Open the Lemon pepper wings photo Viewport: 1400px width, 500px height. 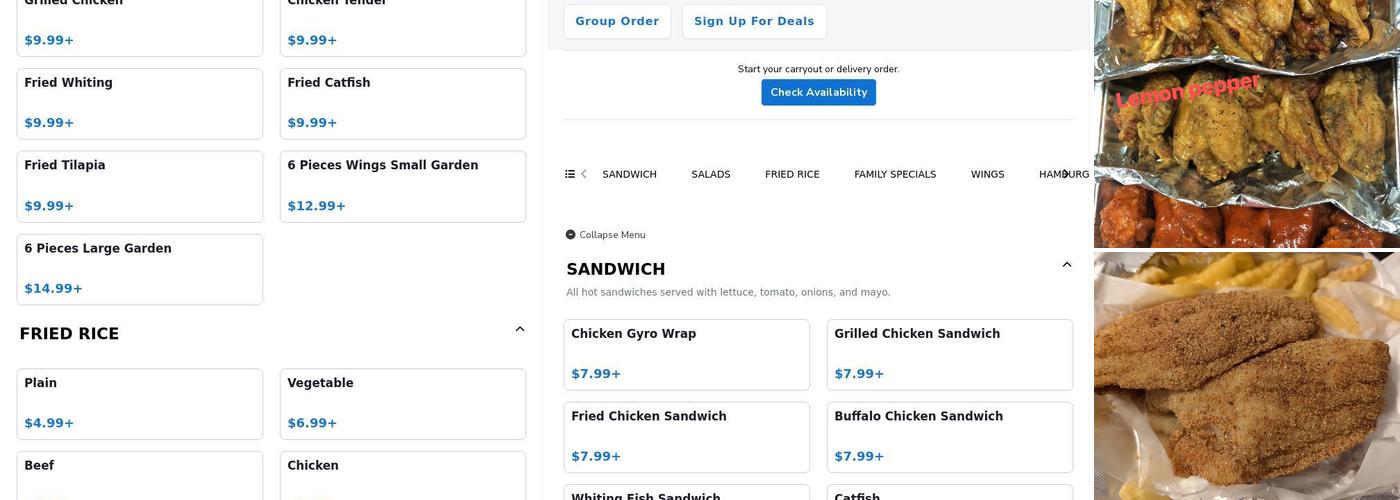click(x=1246, y=123)
